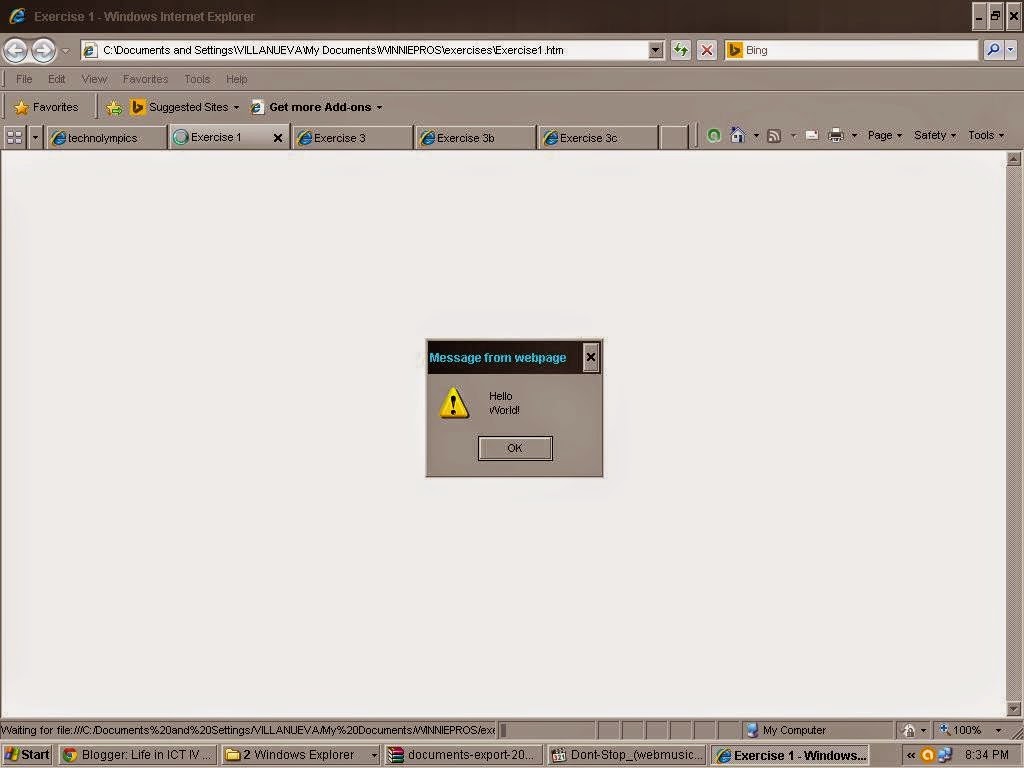
Task: Click the Start button
Action: coord(27,755)
